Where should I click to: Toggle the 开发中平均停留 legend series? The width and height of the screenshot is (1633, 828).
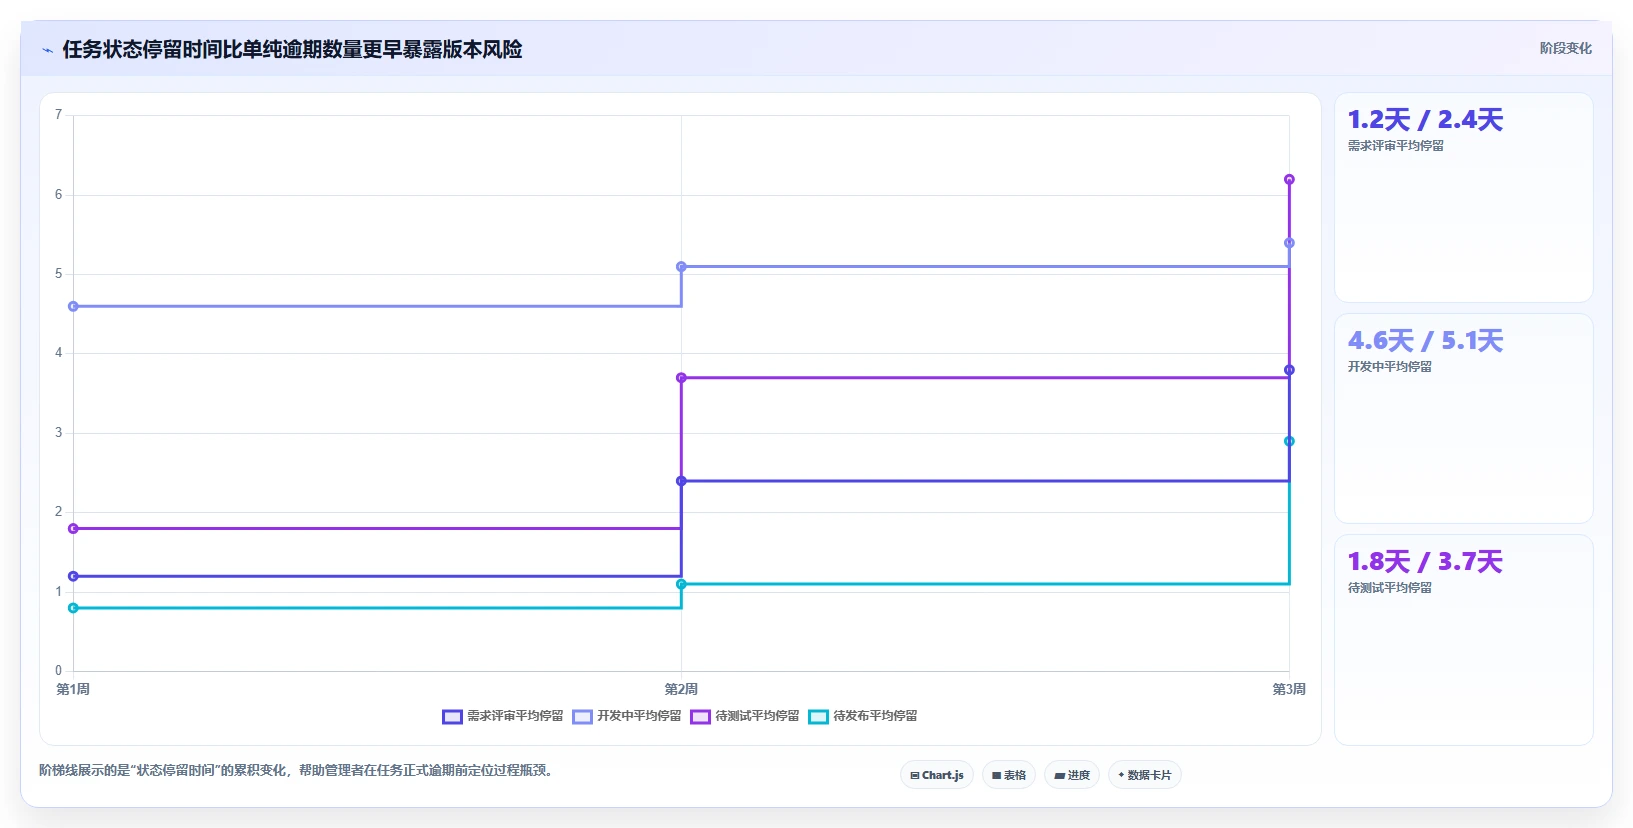coord(627,716)
